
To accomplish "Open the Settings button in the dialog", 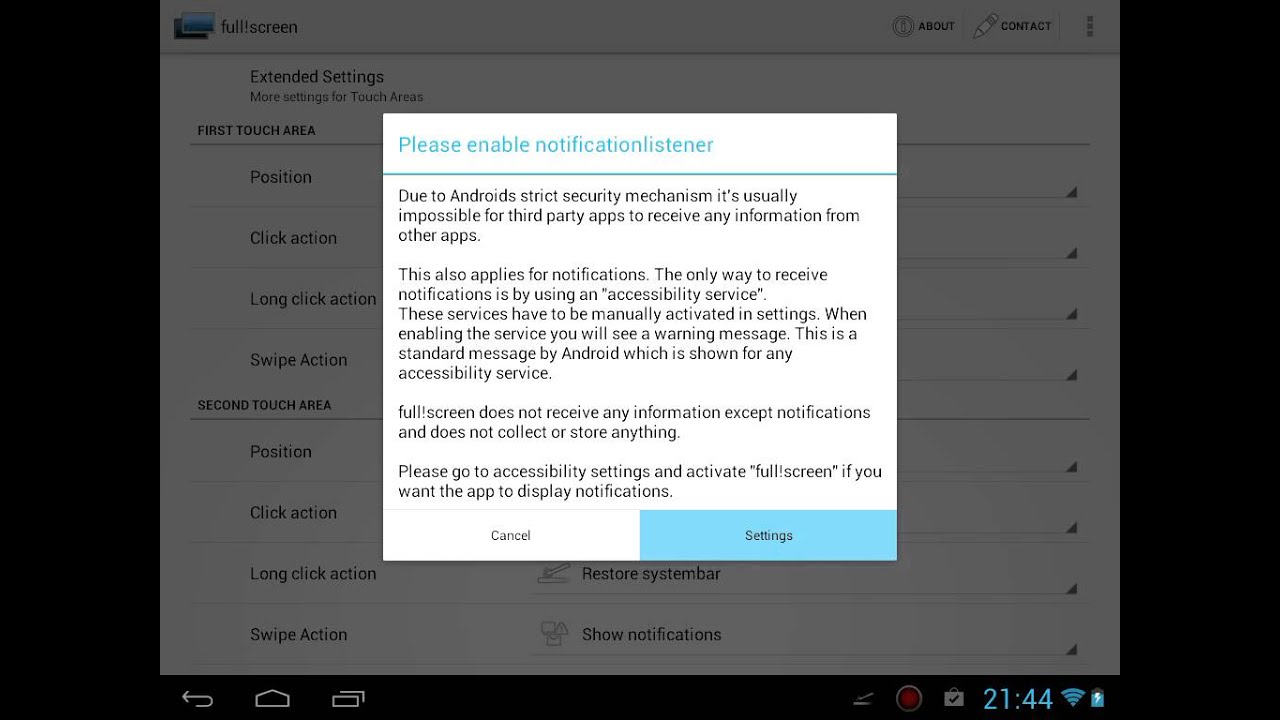I will click(x=768, y=535).
